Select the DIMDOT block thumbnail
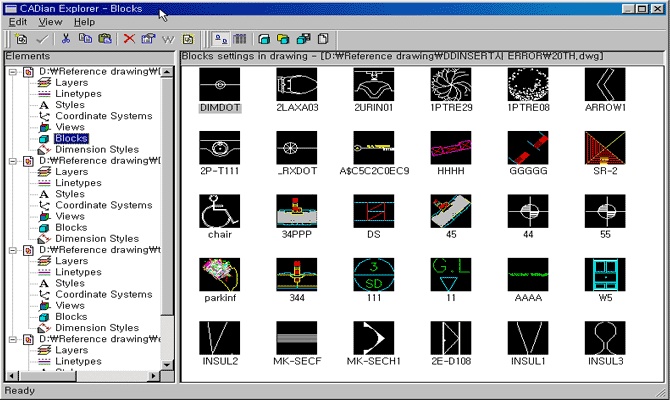Screen dimensions: 670x400 coord(220,85)
